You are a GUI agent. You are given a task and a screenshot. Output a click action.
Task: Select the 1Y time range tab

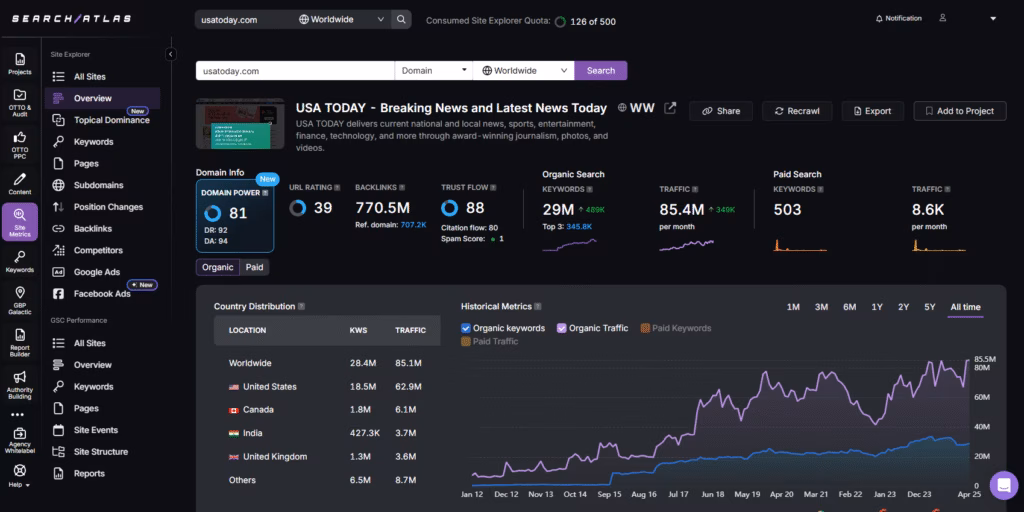877,307
